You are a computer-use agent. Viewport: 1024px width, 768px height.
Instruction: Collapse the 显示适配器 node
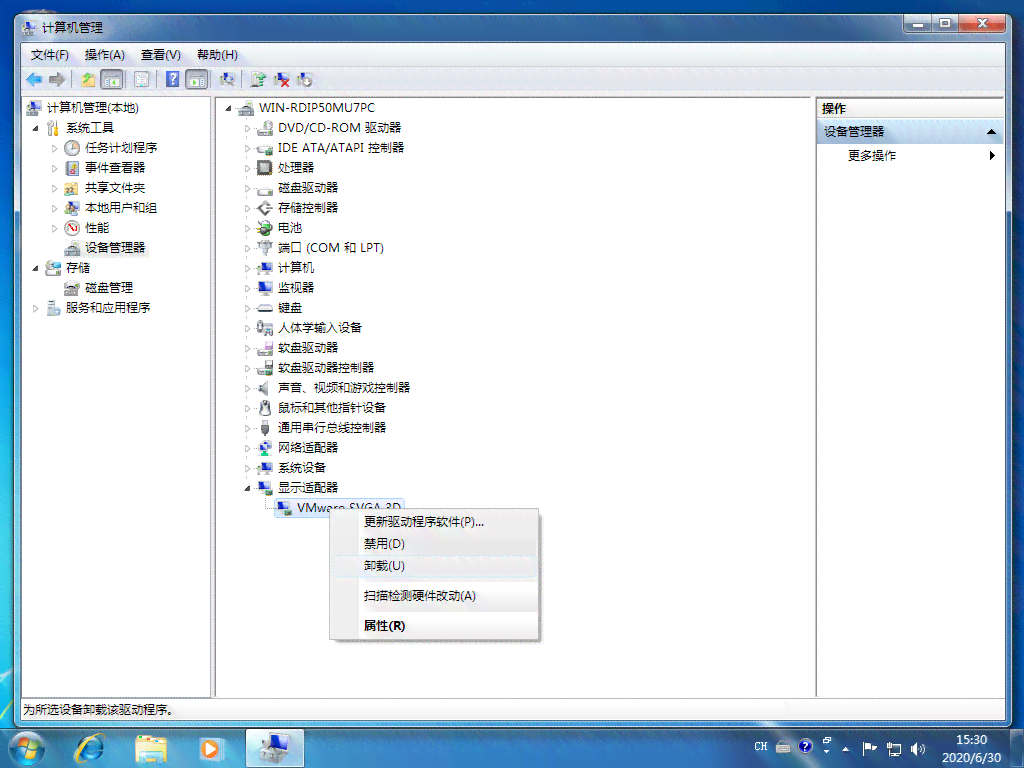(x=248, y=488)
